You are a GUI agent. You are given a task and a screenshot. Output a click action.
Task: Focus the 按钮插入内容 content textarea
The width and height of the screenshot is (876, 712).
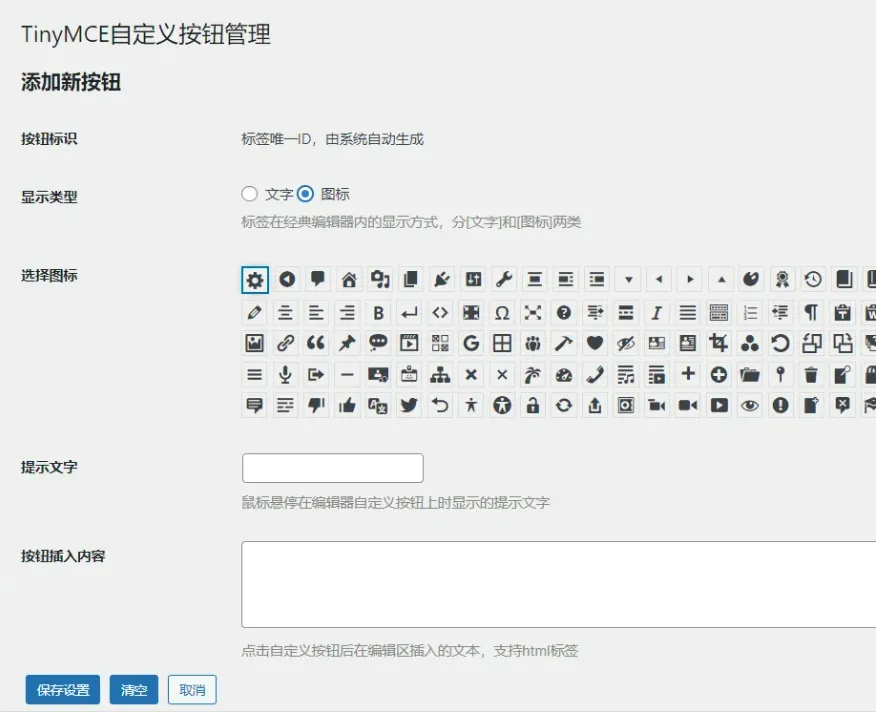(559, 584)
